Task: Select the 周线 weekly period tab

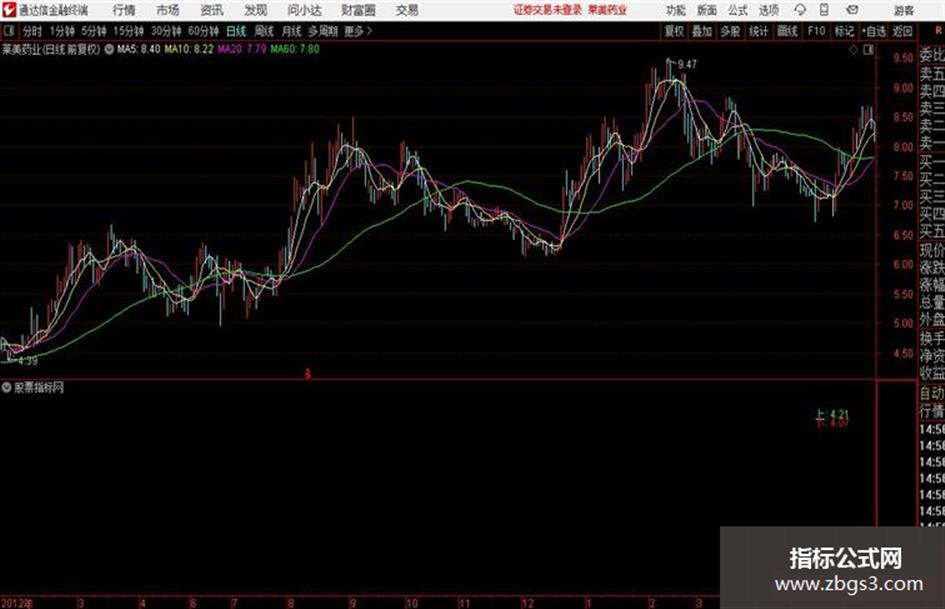Action: tap(264, 31)
